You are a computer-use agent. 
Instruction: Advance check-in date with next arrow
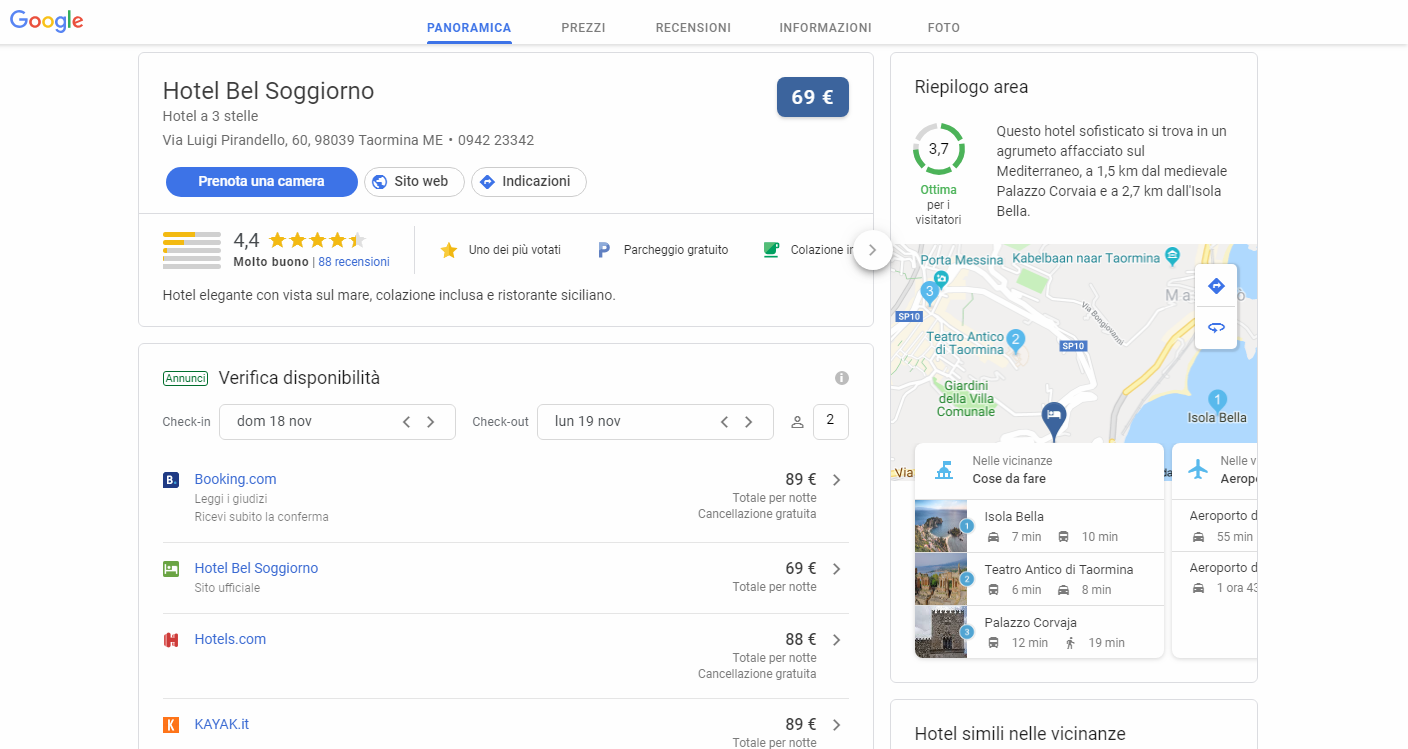click(x=431, y=422)
